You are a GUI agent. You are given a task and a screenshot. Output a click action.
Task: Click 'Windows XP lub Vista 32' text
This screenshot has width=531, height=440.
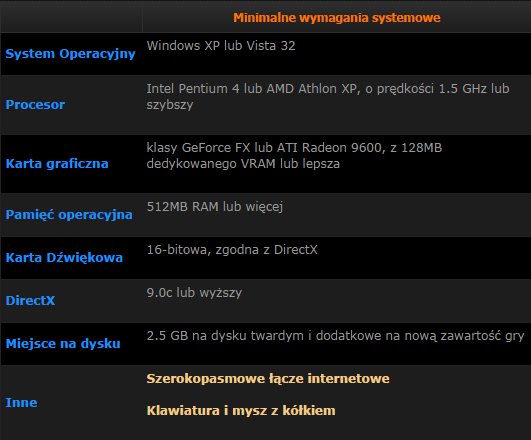(x=221, y=46)
